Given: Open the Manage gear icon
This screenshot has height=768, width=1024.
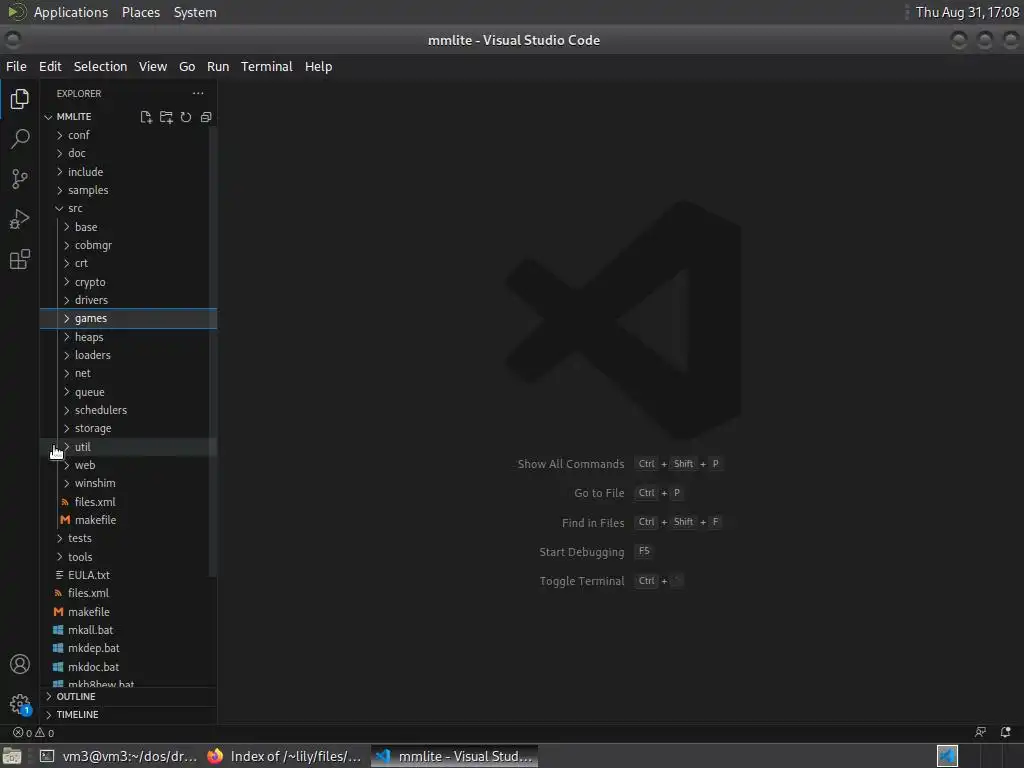Looking at the screenshot, I should point(20,705).
